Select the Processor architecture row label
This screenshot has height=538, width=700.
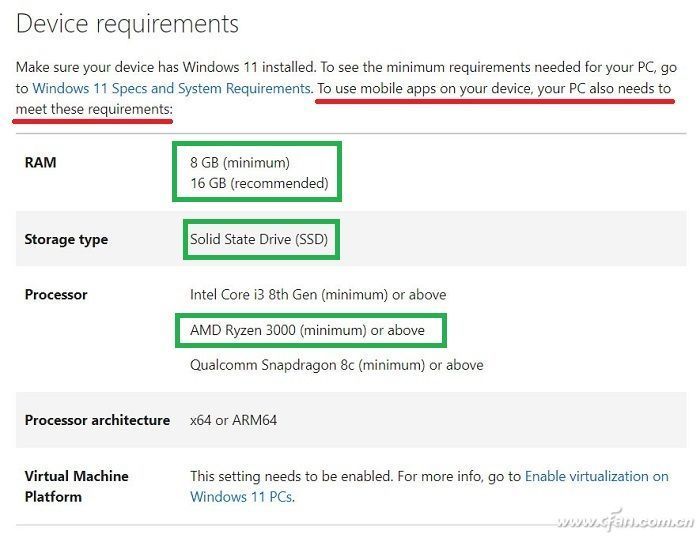tap(97, 420)
